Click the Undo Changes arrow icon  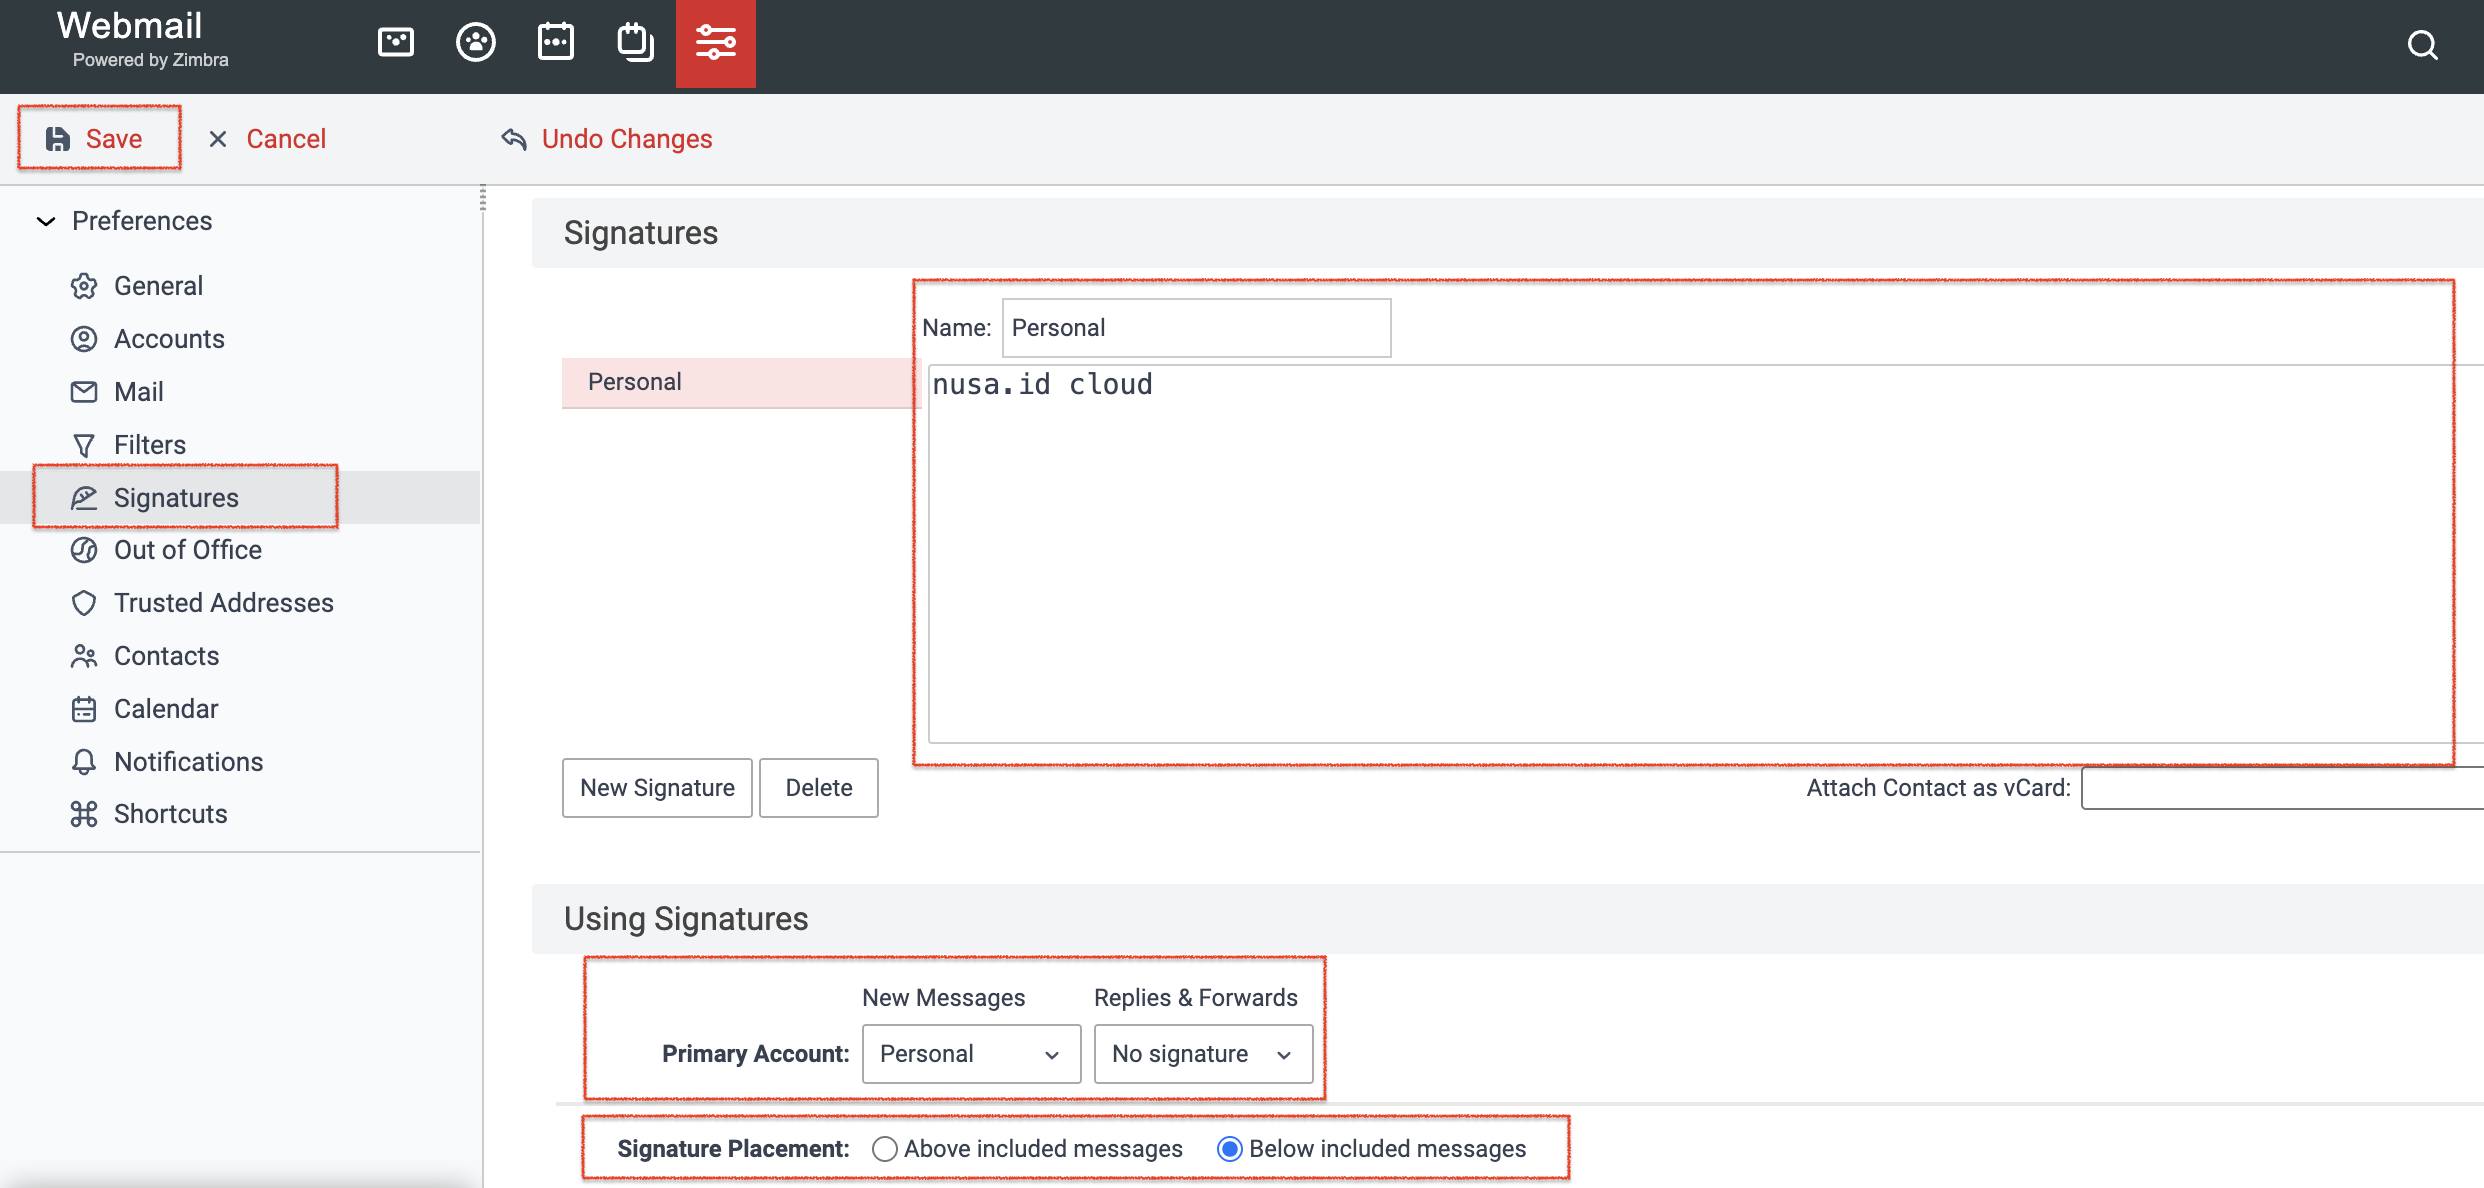[x=514, y=139]
